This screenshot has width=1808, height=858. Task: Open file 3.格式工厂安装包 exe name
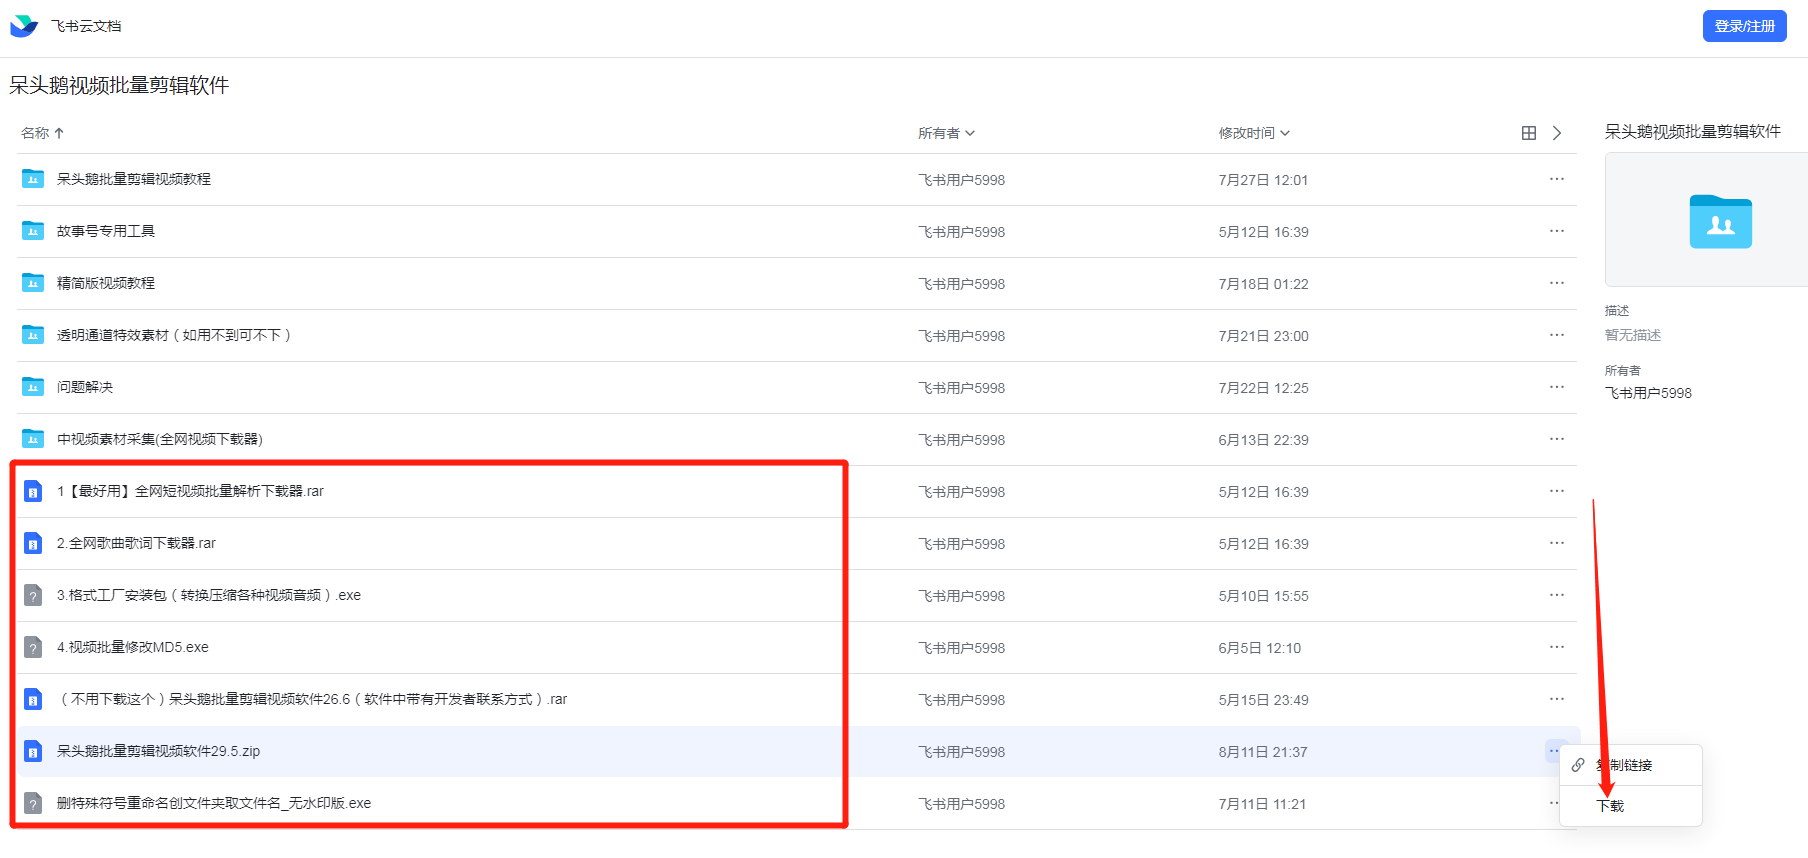point(209,595)
